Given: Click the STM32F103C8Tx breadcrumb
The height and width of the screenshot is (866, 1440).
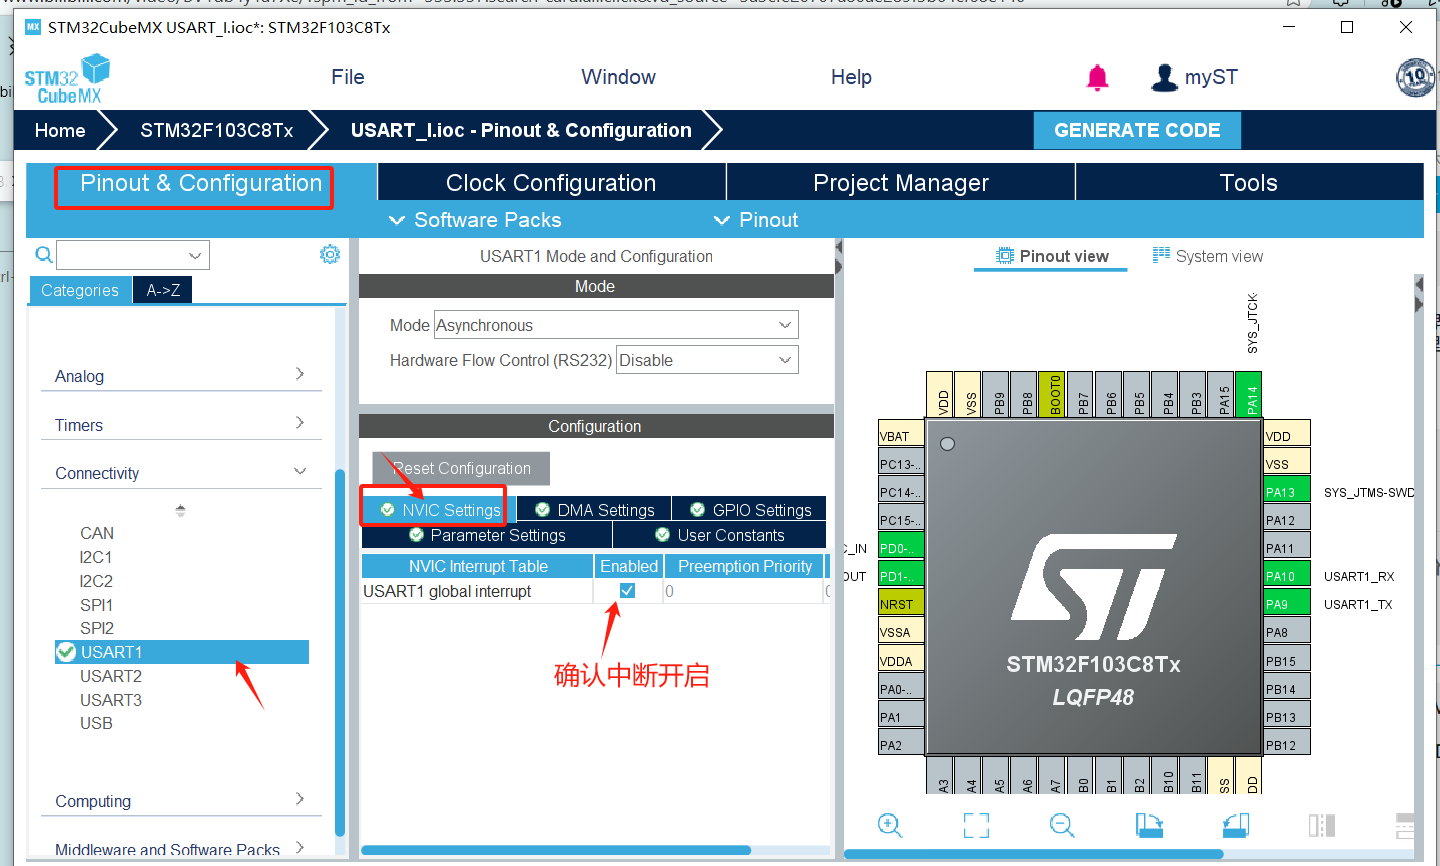Looking at the screenshot, I should [217, 130].
